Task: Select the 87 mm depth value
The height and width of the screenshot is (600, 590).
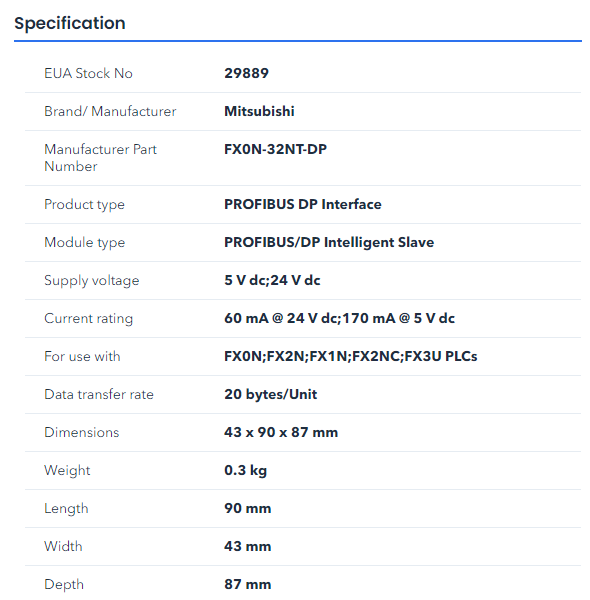Action: pos(248,585)
